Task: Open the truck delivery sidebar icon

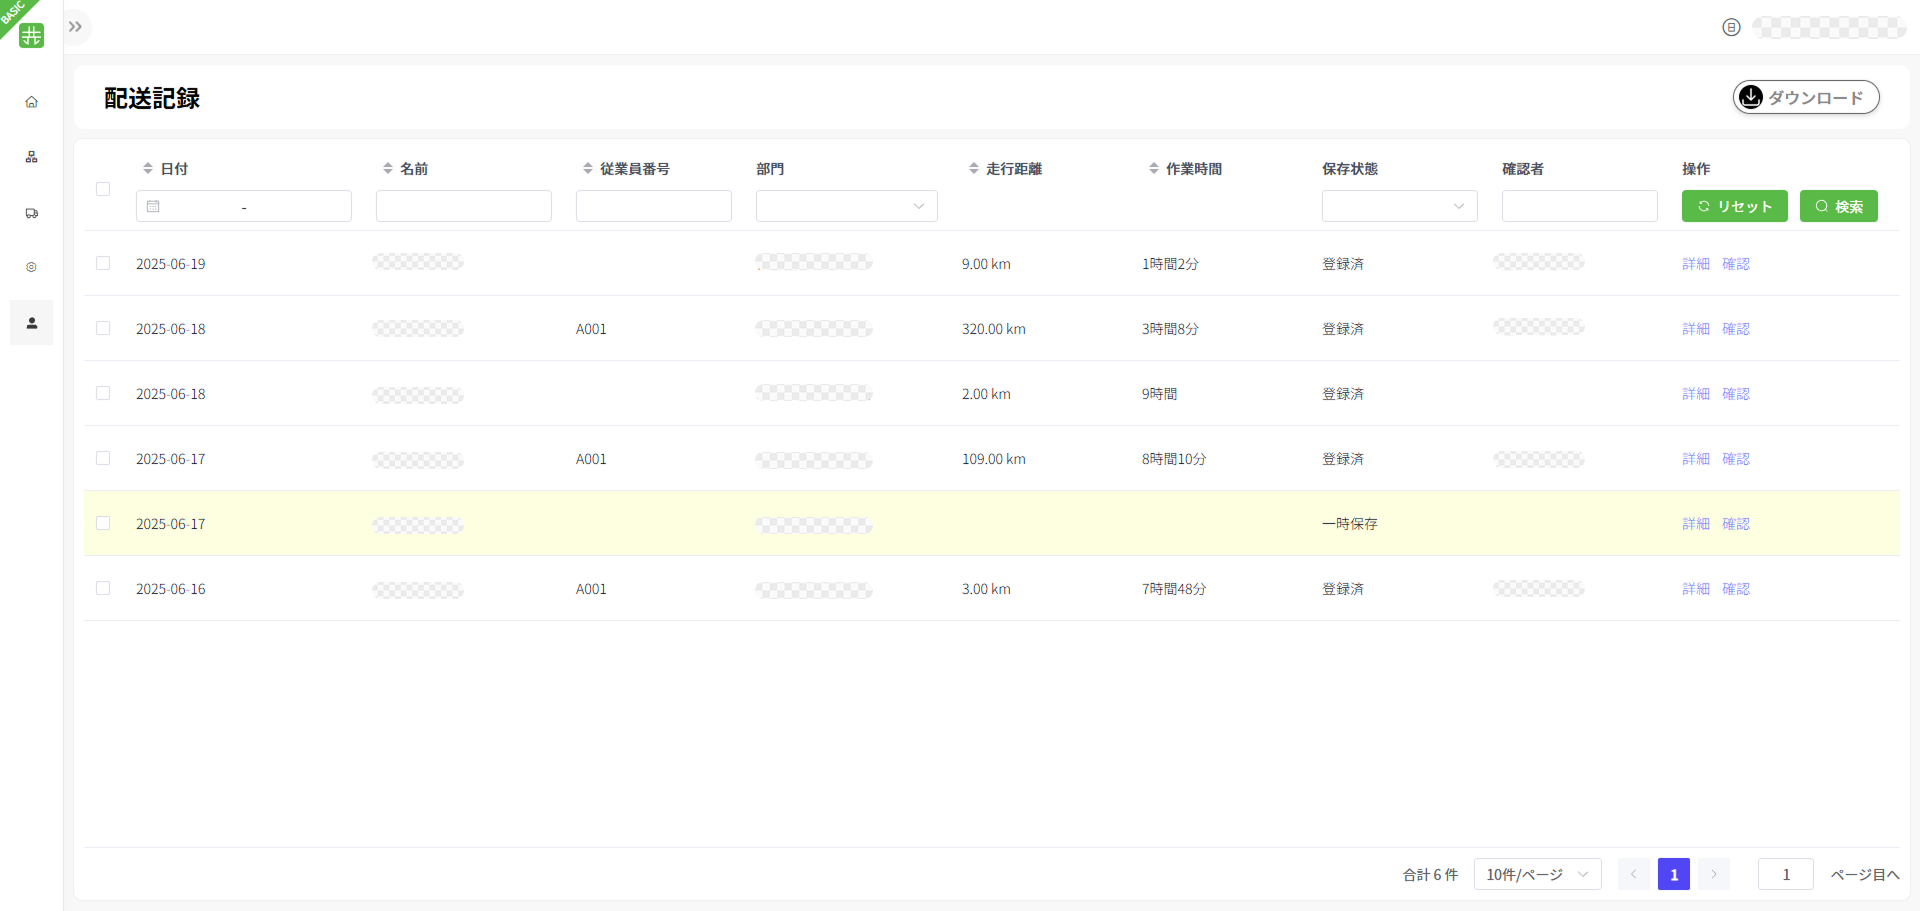Action: coord(31,213)
